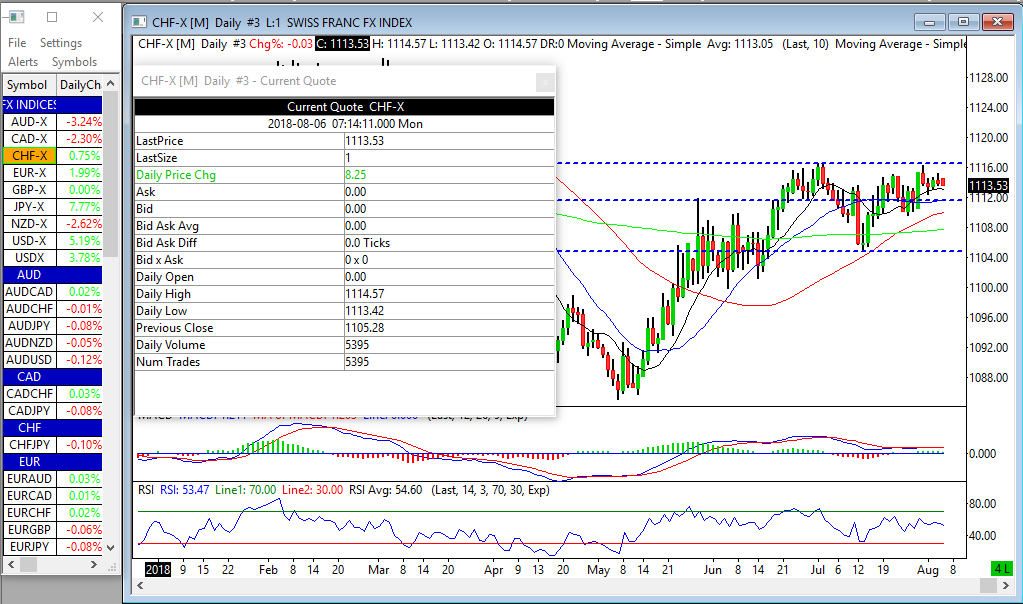
Task: Close the Current Quote popup
Action: 544,81
